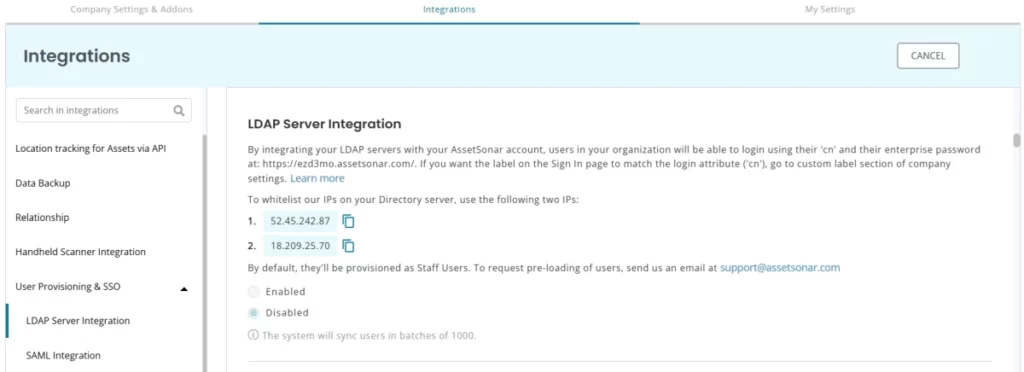The image size is (1024, 372).
Task: Go to the My Settings tab
Action: (x=829, y=10)
